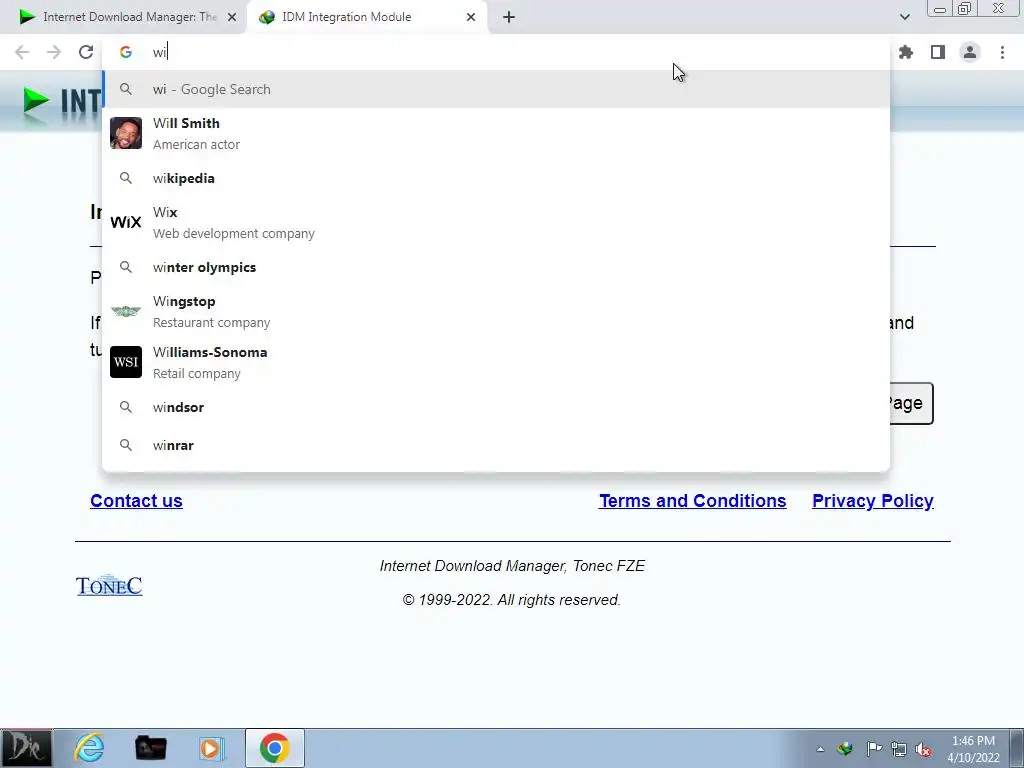The image size is (1024, 768).
Task: Toggle the side panel icon
Action: (x=938, y=52)
